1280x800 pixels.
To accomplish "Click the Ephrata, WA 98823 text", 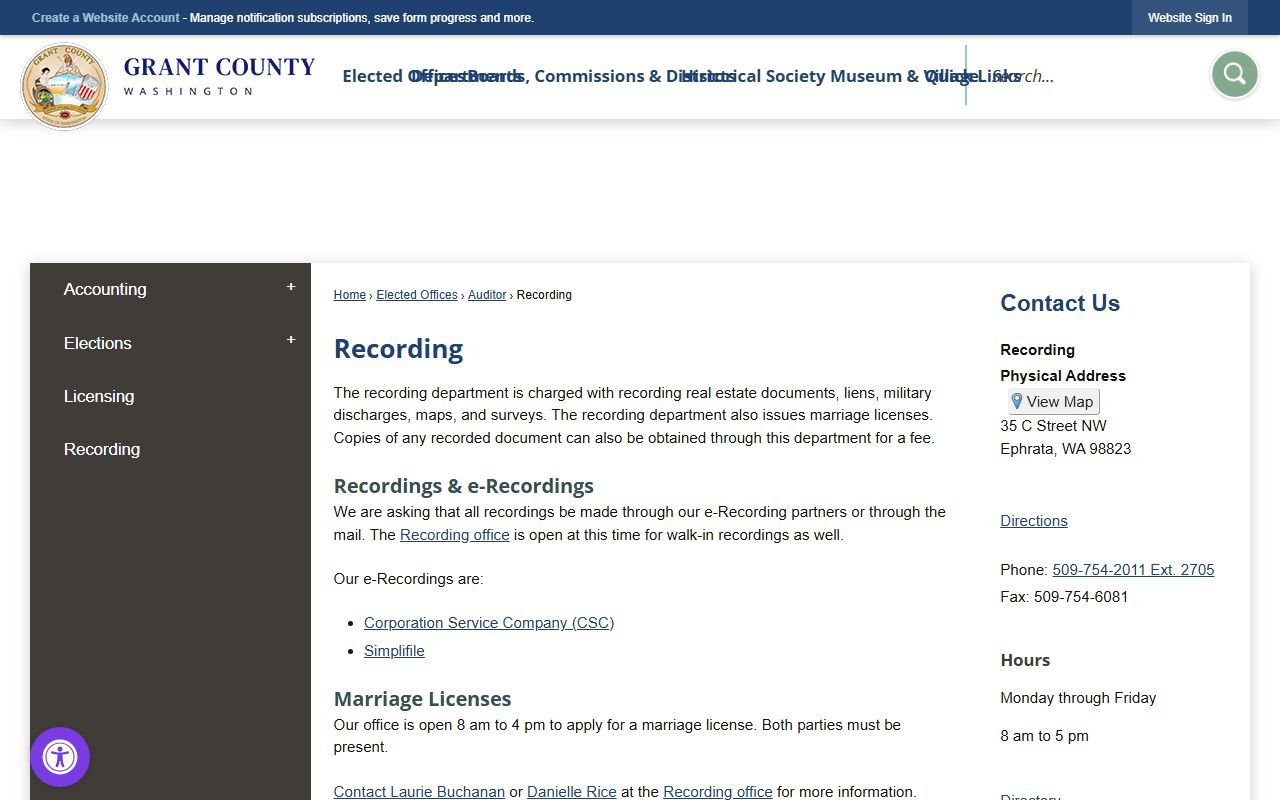I will (x=1066, y=449).
